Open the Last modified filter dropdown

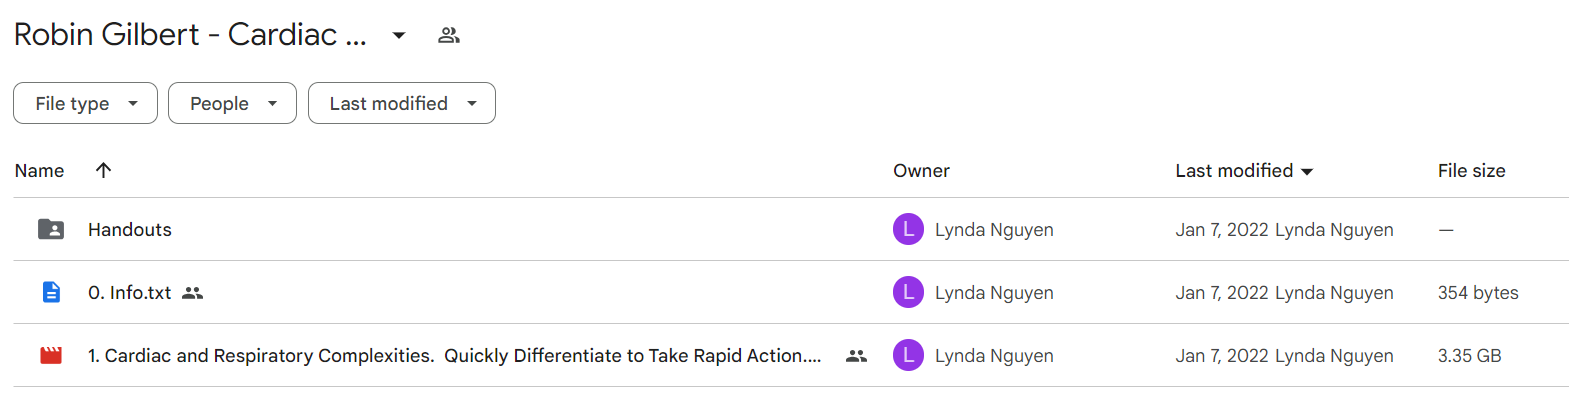[x=401, y=103]
